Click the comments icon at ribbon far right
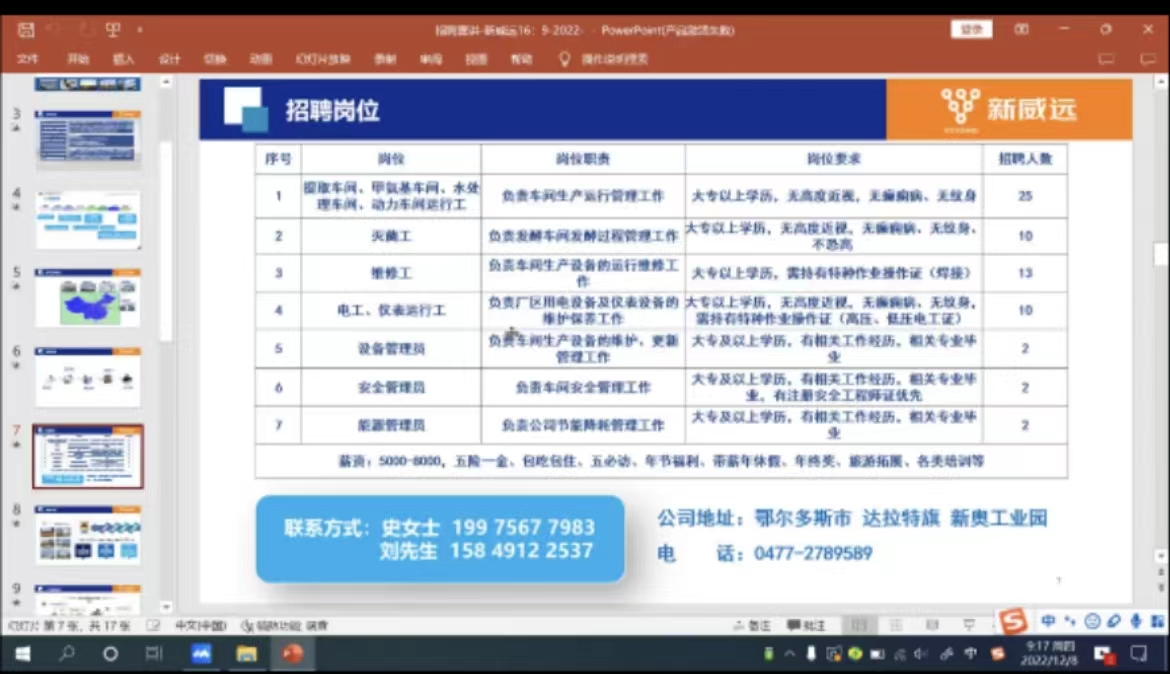The width and height of the screenshot is (1170, 674). [1148, 59]
